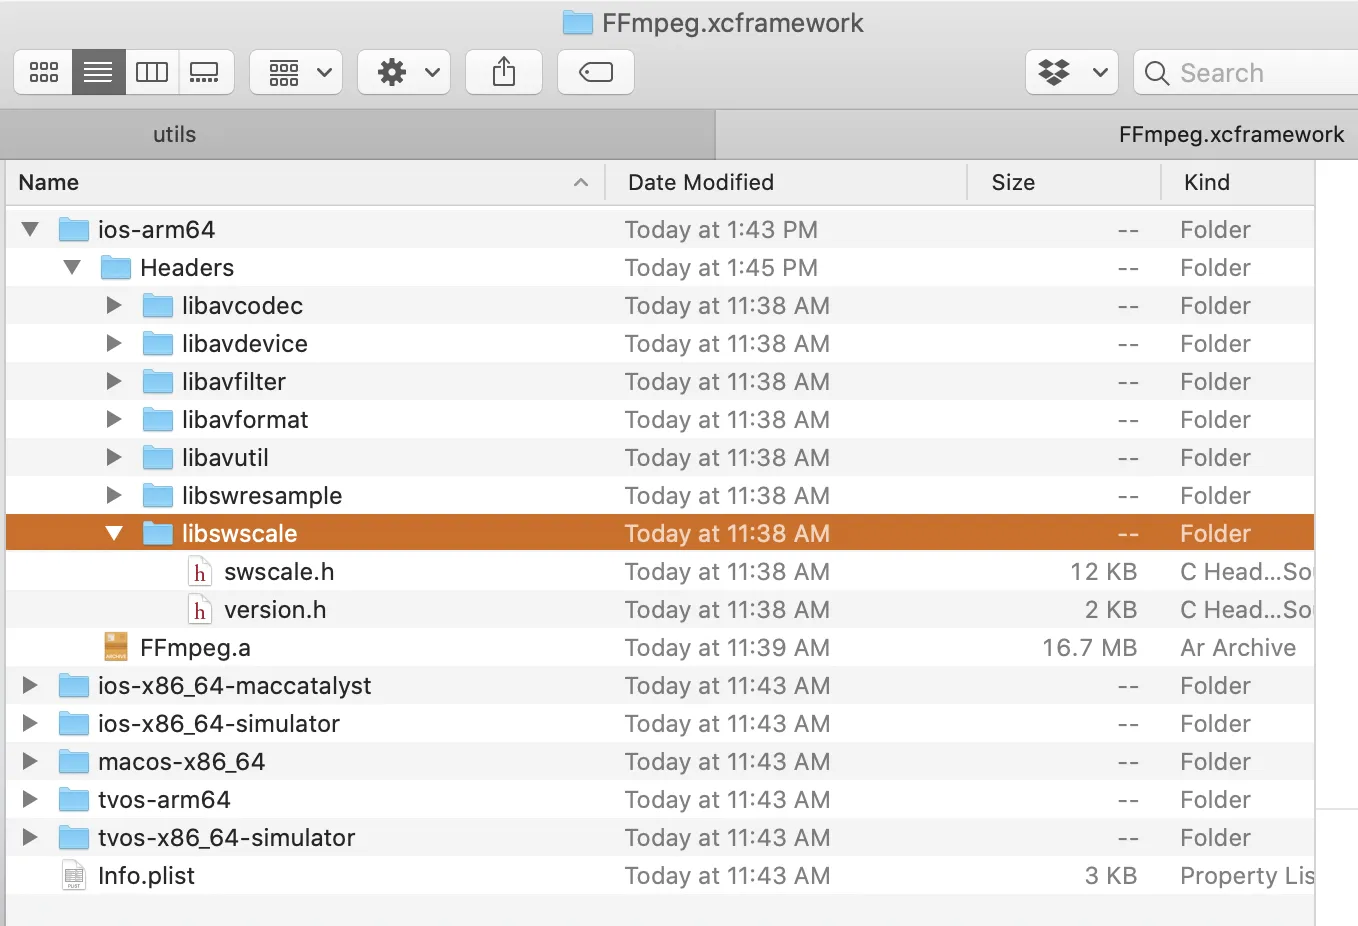Image resolution: width=1358 pixels, height=926 pixels.
Task: Select the version.h header file icon
Action: click(200, 610)
